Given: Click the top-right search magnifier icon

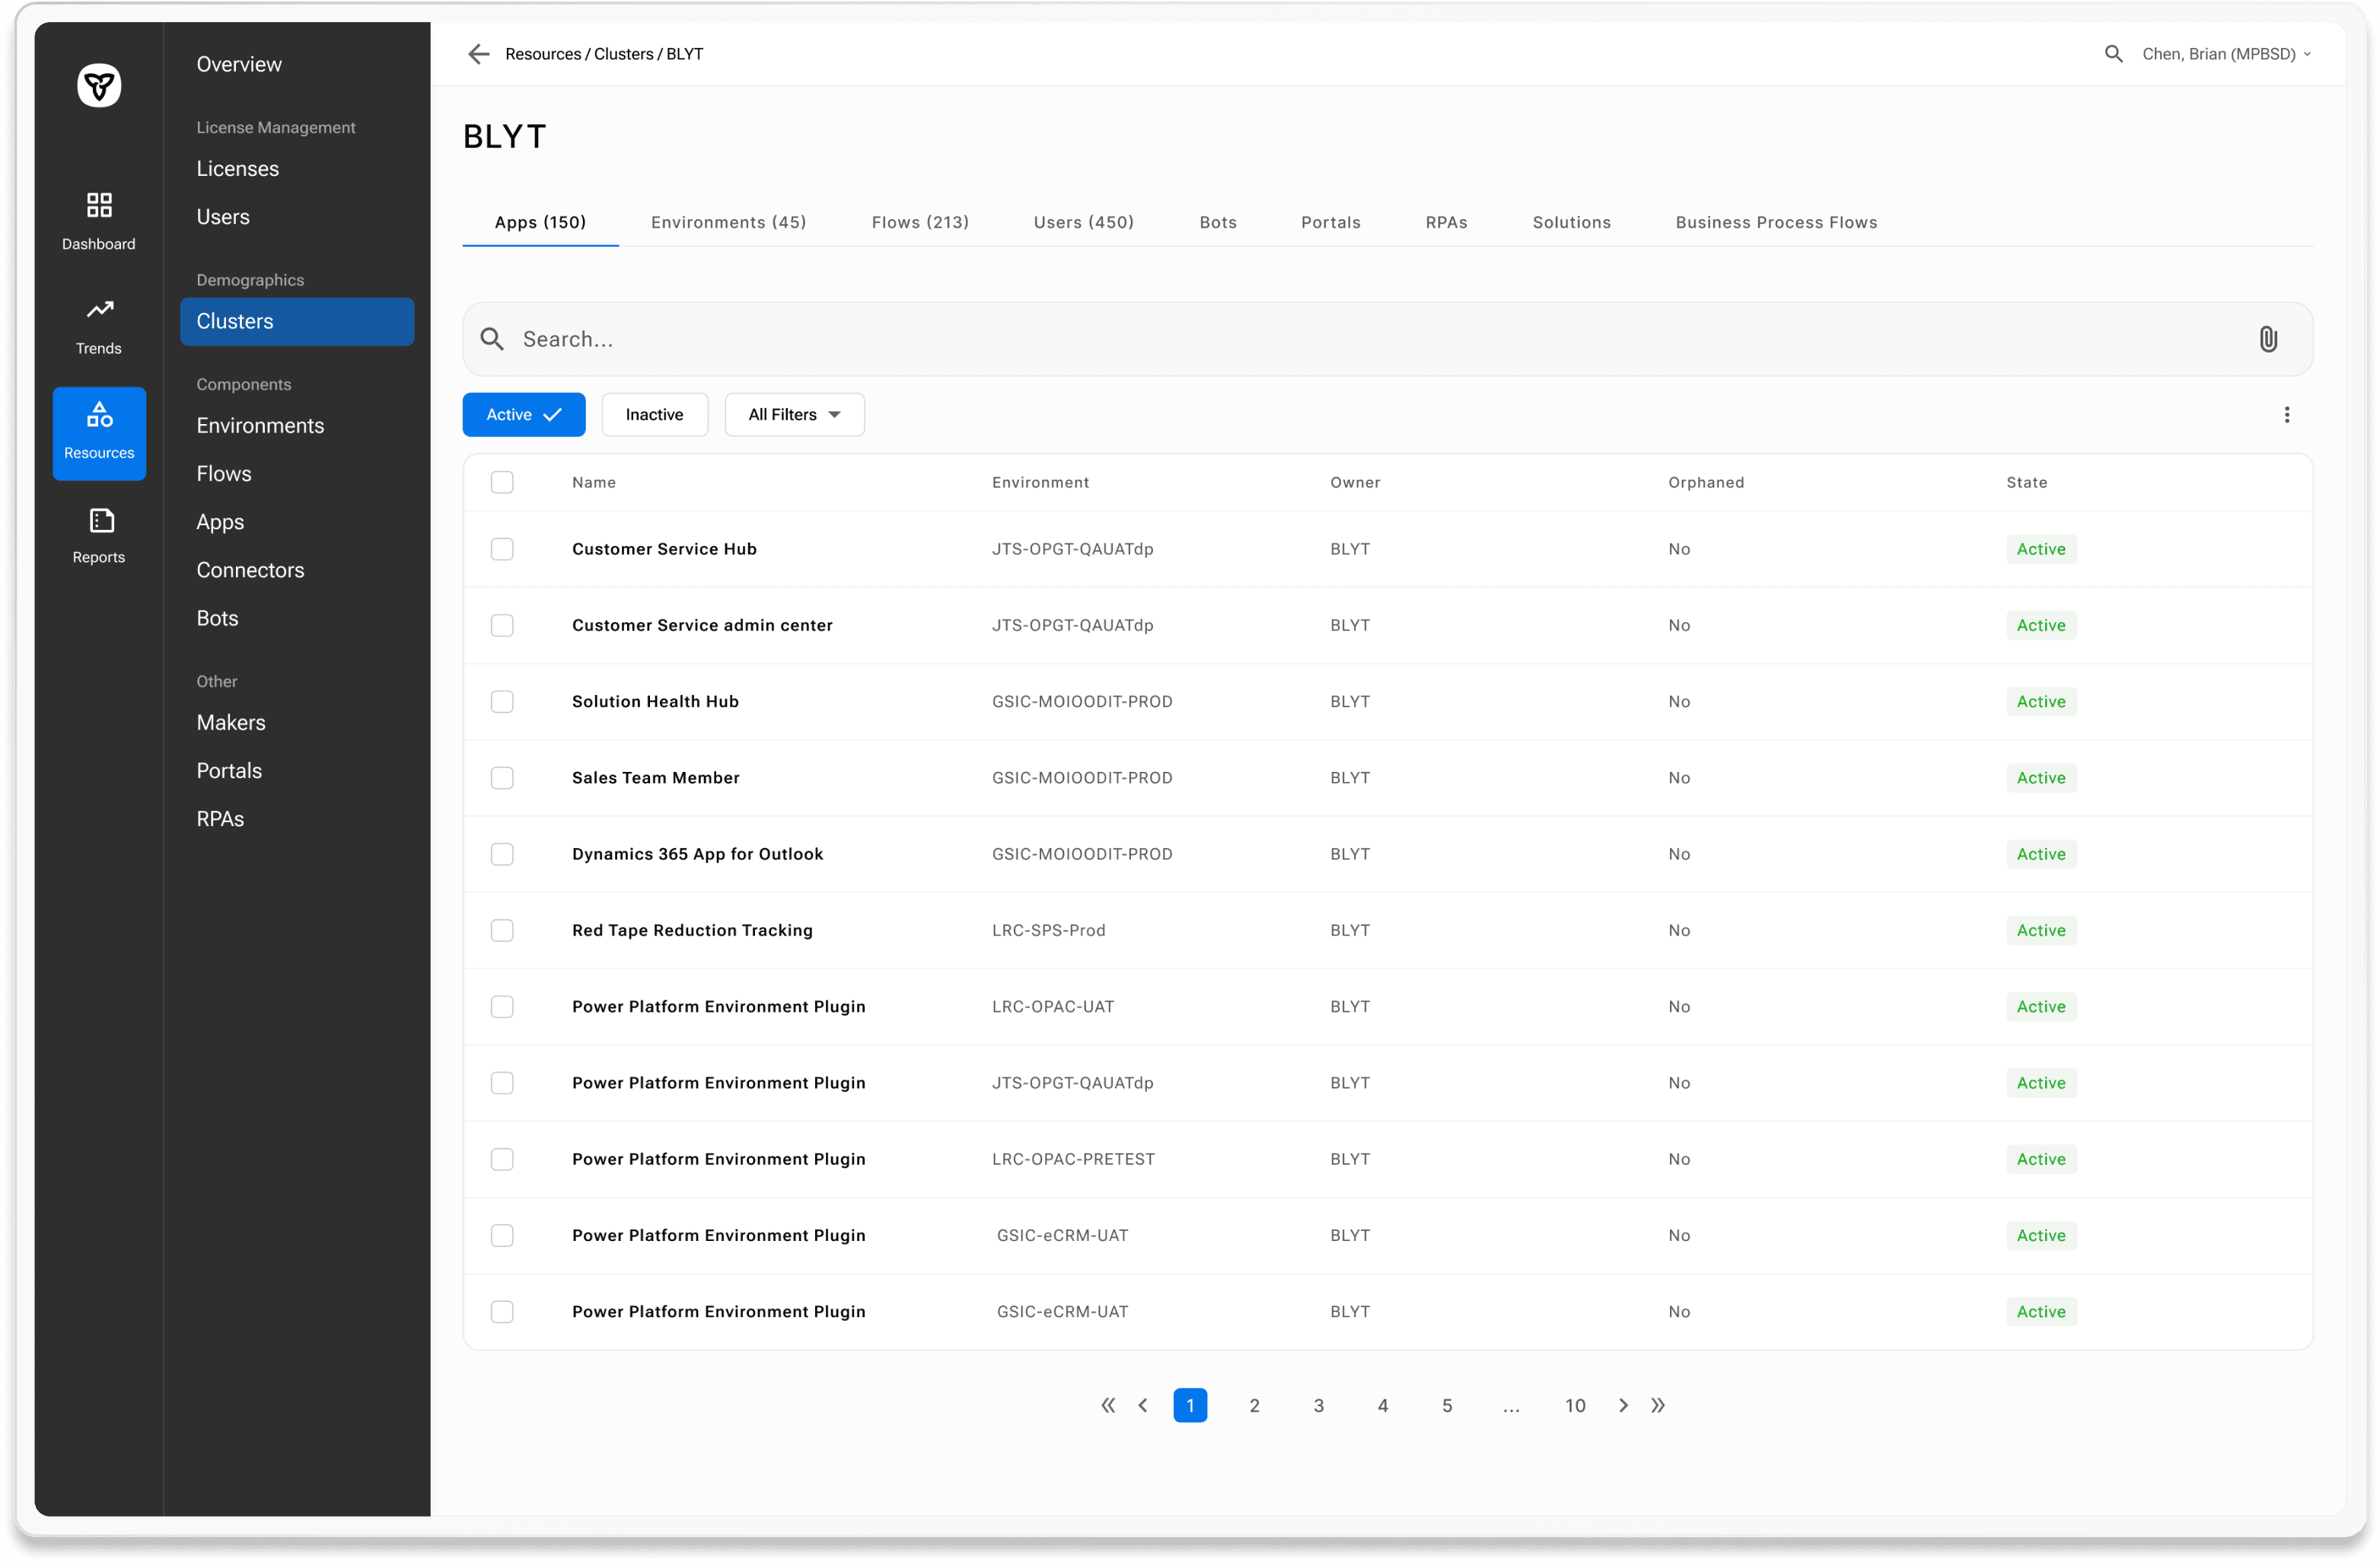Looking at the screenshot, I should pyautogui.click(x=2113, y=54).
